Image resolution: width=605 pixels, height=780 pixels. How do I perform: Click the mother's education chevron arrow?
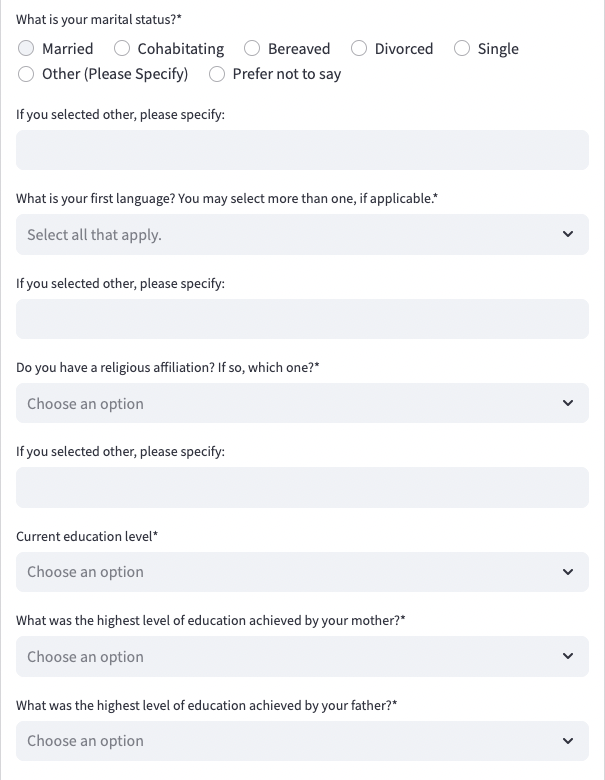pos(568,657)
